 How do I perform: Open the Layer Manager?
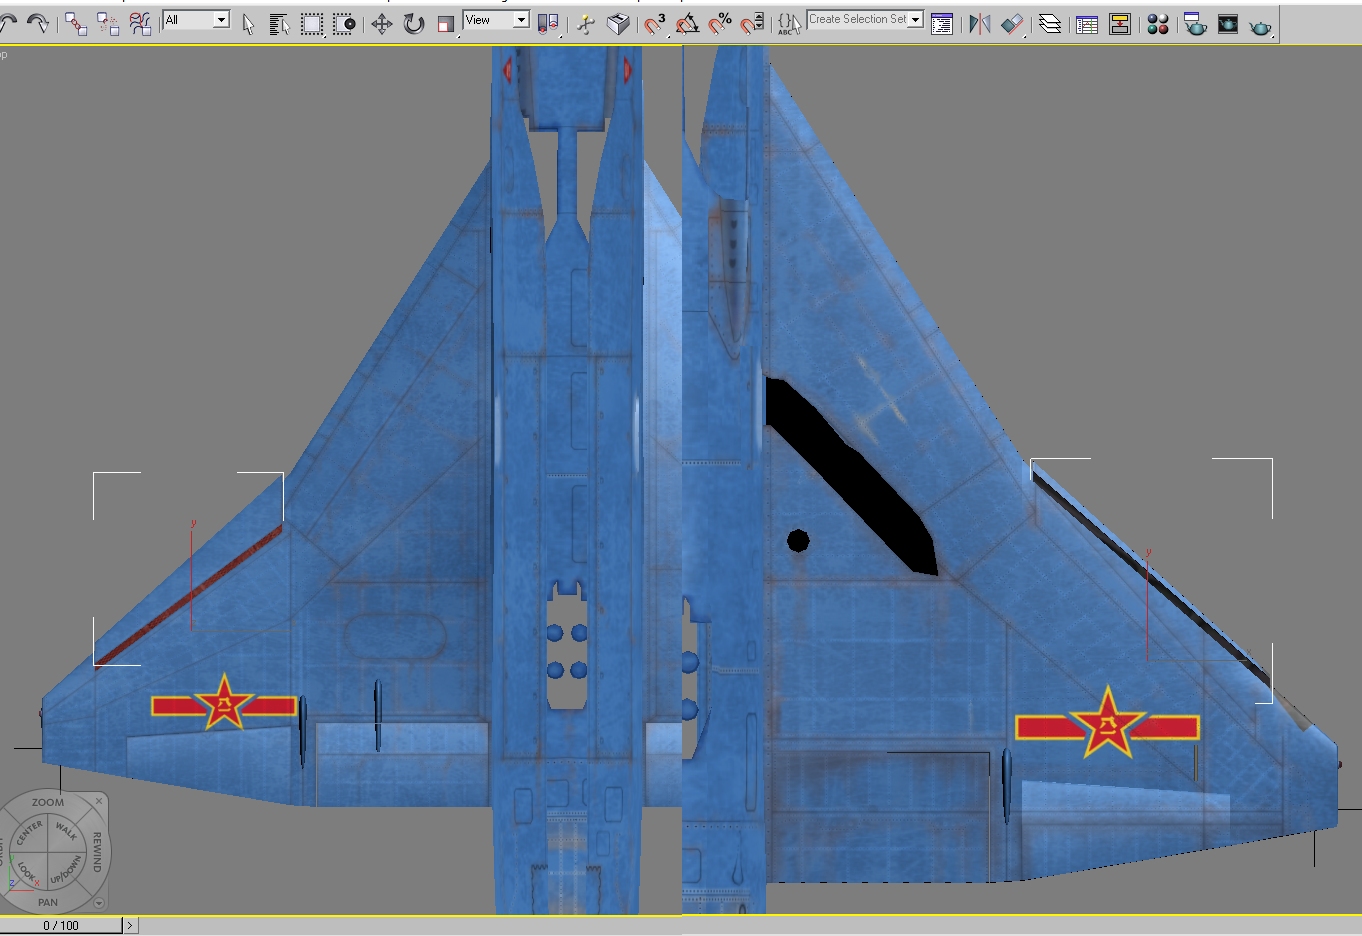pyautogui.click(x=1049, y=24)
